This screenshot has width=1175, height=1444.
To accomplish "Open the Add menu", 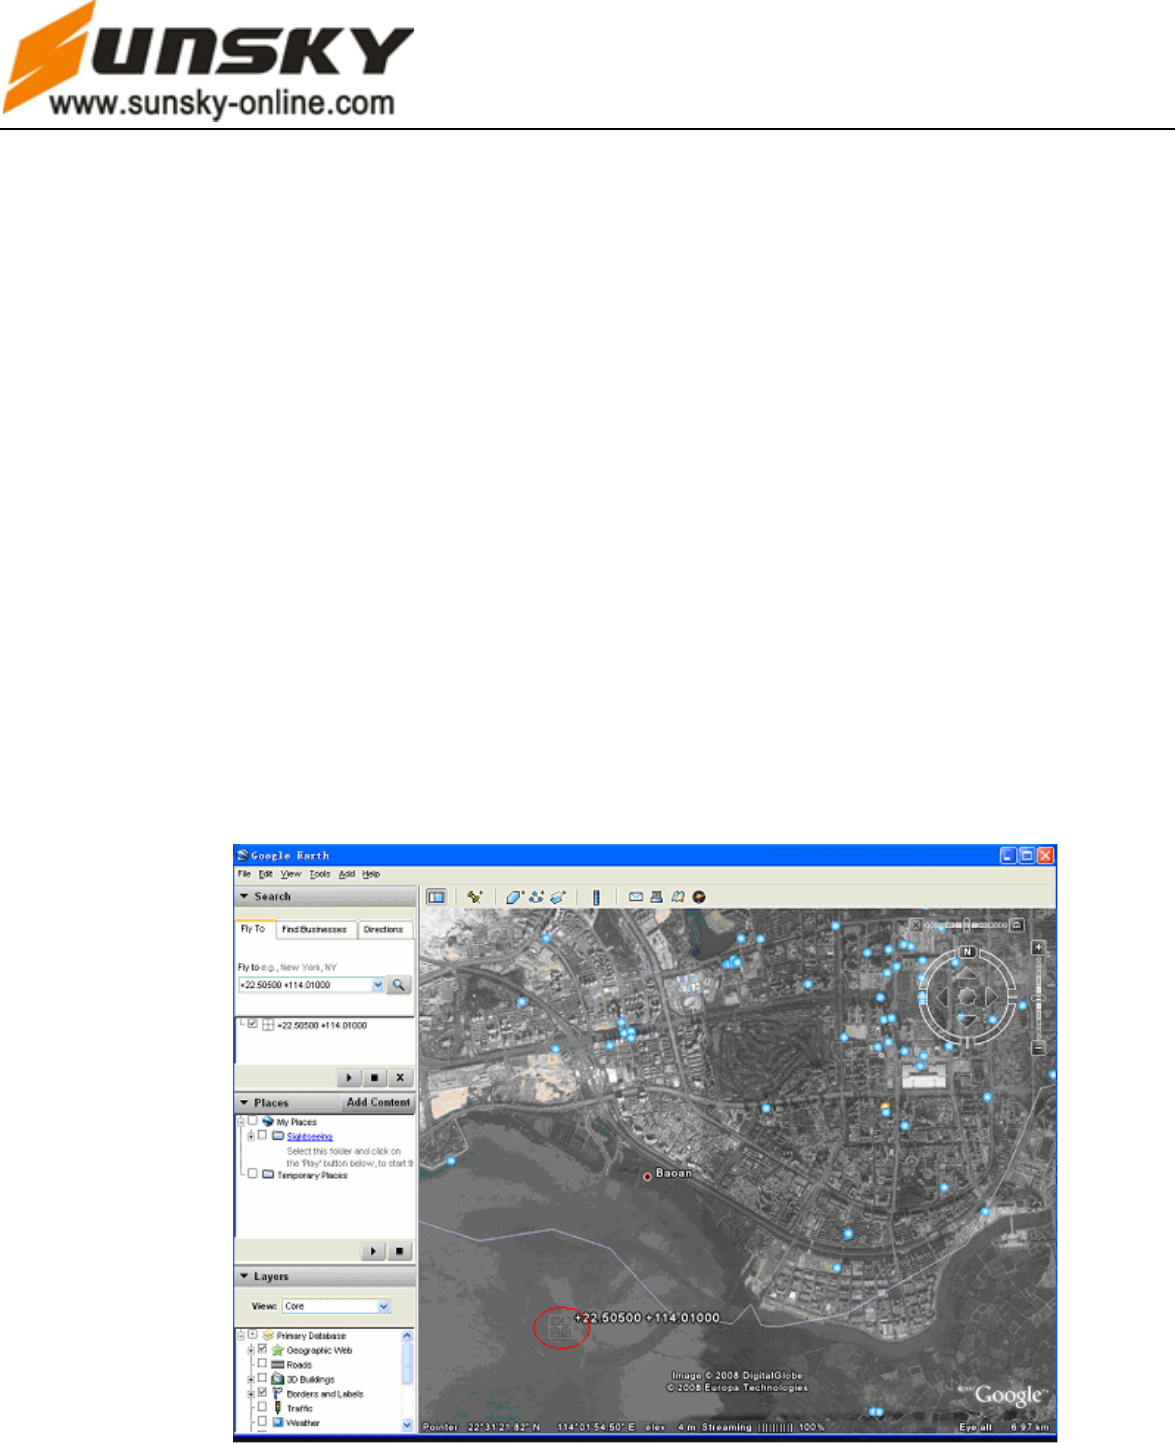I will pyautogui.click(x=346, y=874).
